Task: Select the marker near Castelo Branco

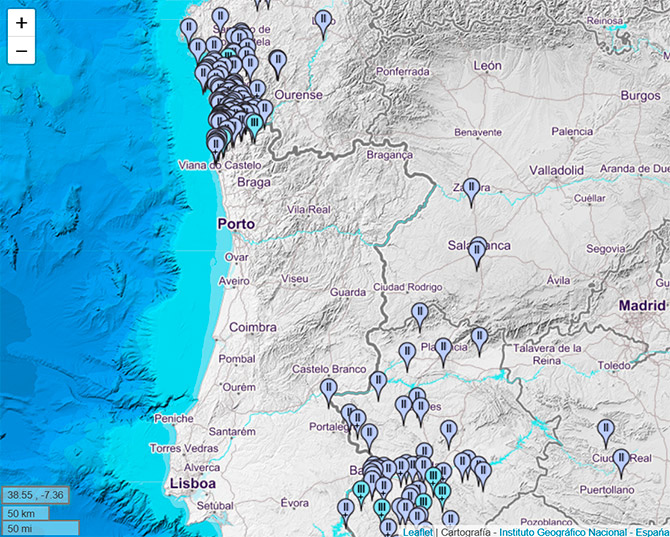Action: click(x=328, y=389)
